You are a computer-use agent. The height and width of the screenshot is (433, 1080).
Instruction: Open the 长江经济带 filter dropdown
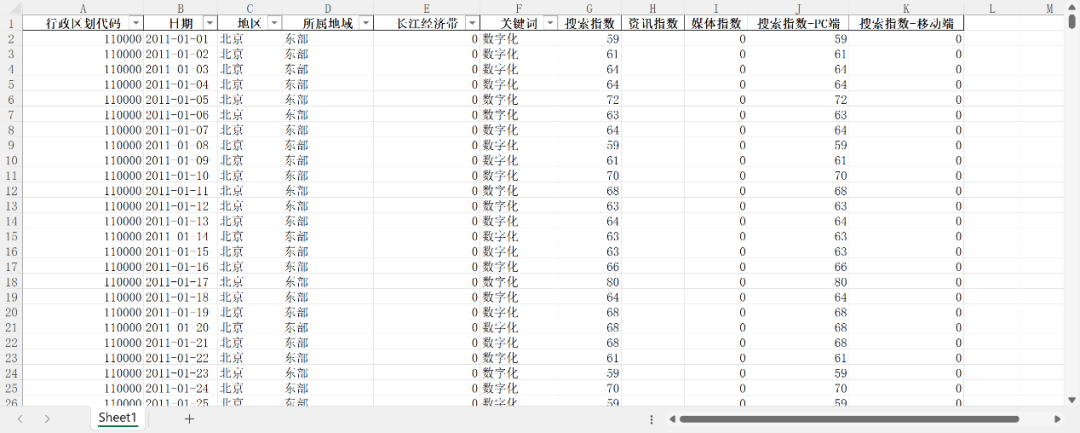tap(472, 23)
